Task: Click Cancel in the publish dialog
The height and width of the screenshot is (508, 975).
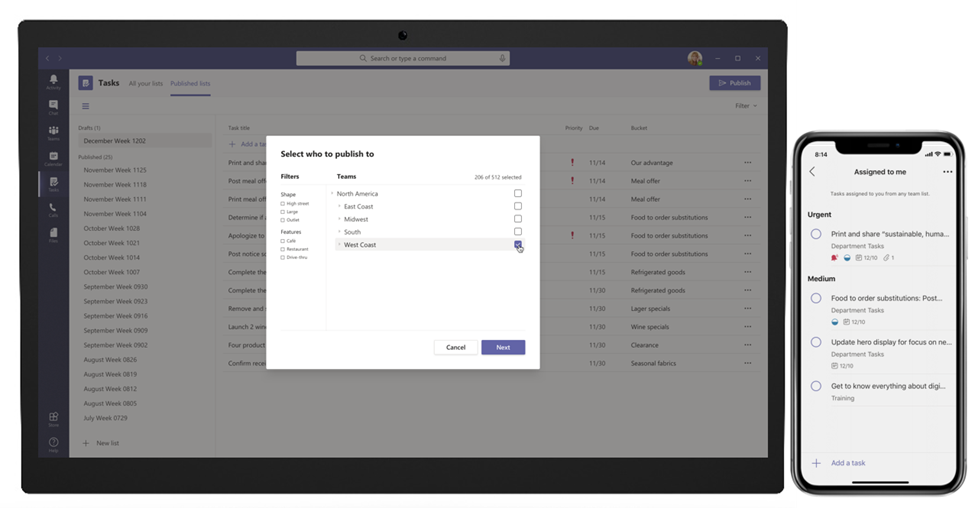Action: click(455, 347)
